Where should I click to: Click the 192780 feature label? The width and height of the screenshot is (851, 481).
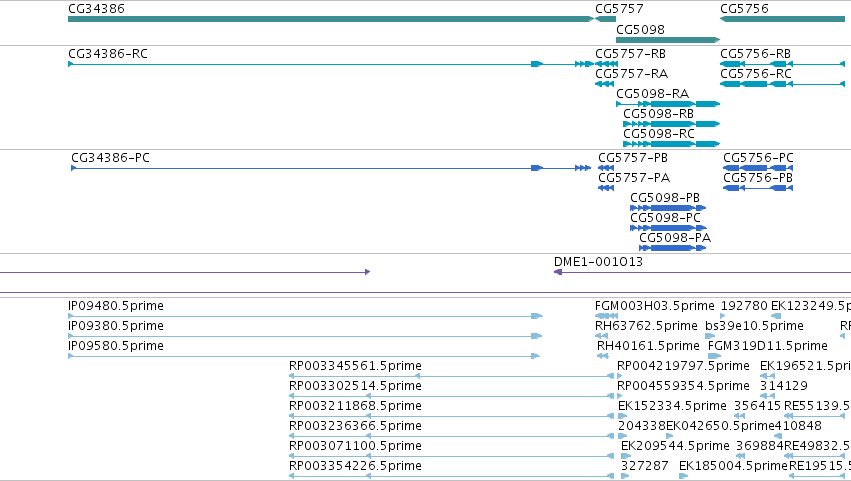[744, 306]
